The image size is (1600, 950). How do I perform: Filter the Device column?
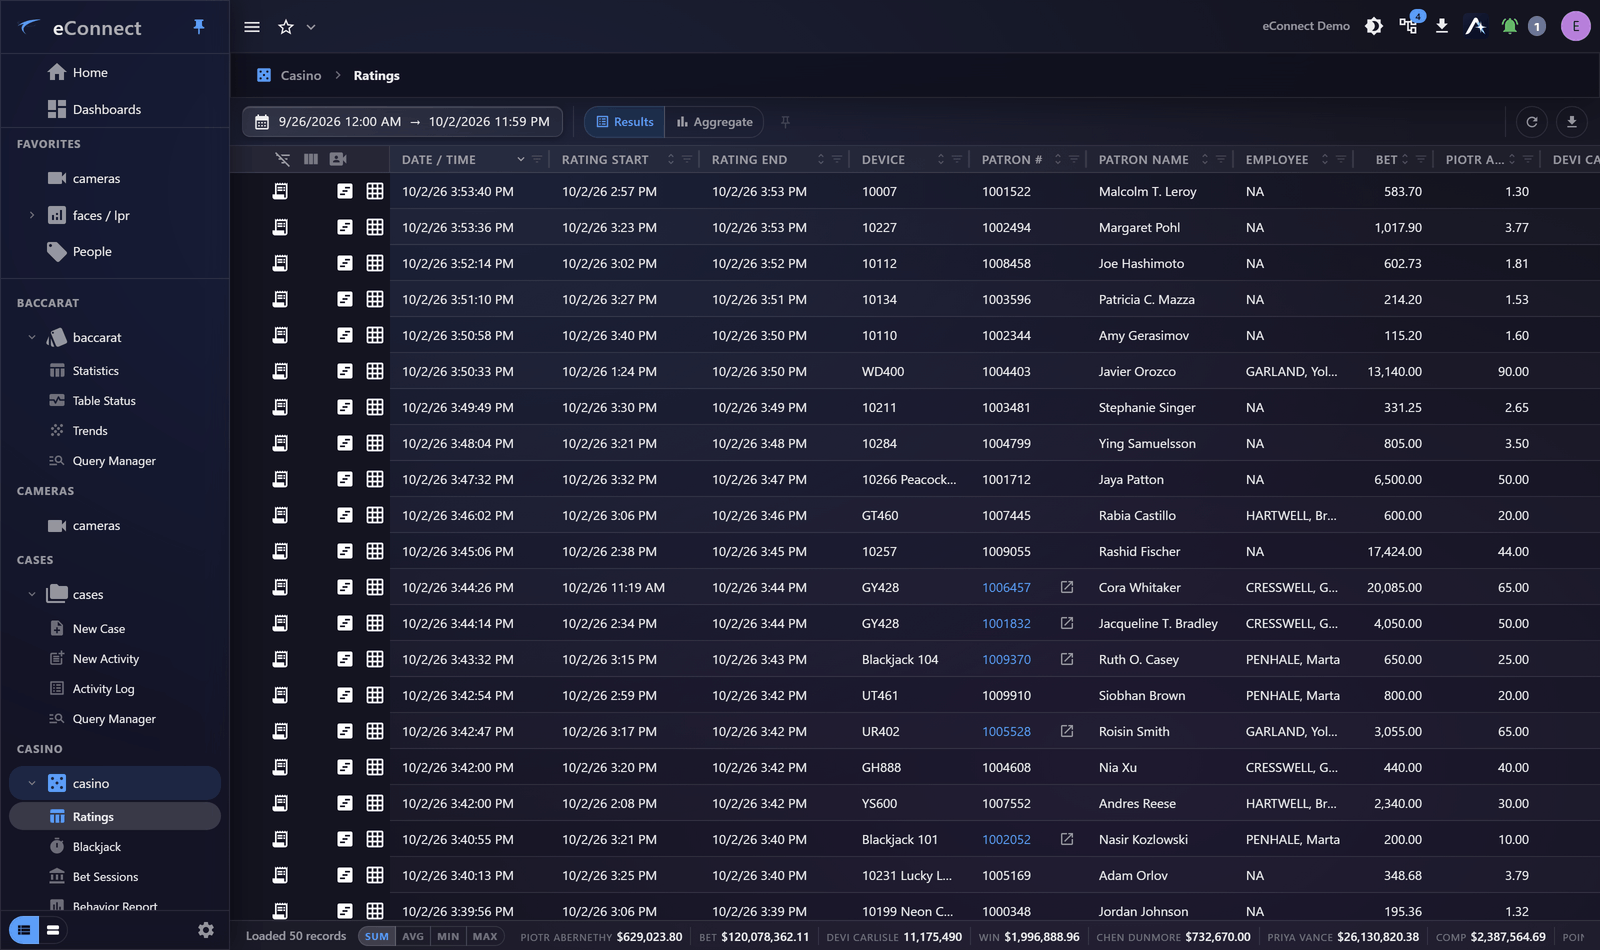pyautogui.click(x=957, y=159)
